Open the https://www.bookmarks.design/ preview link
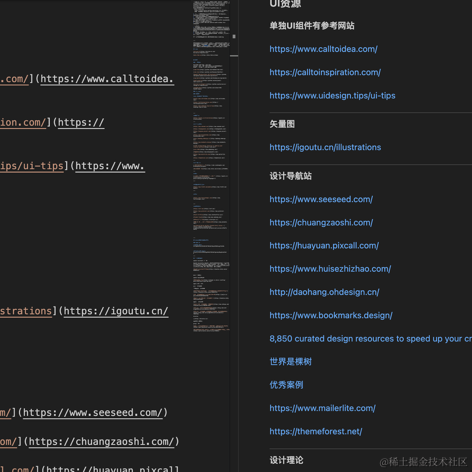This screenshot has width=472, height=472. tap(331, 315)
